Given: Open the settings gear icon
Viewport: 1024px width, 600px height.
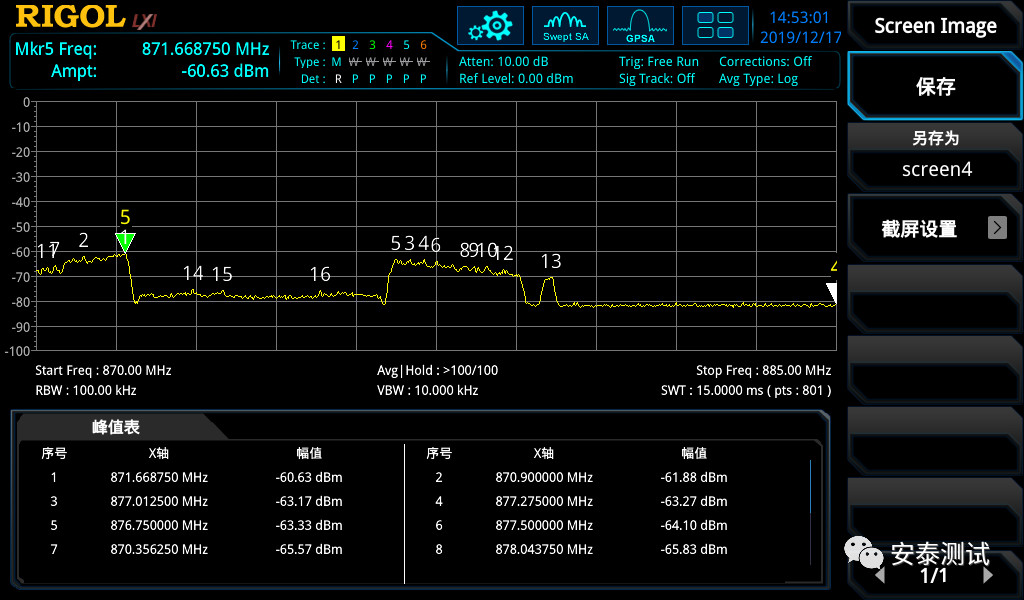Looking at the screenshot, I should 490,26.
